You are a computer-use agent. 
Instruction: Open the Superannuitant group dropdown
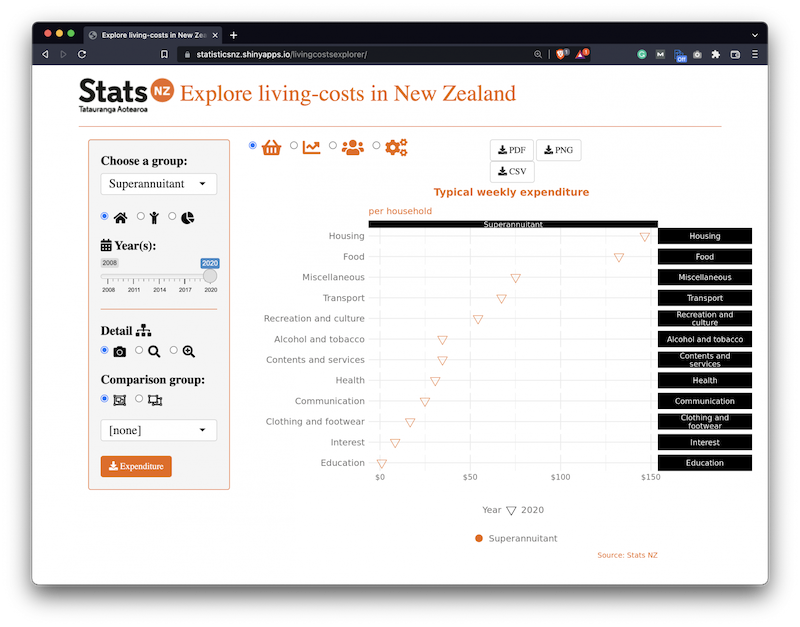pyautogui.click(x=159, y=184)
